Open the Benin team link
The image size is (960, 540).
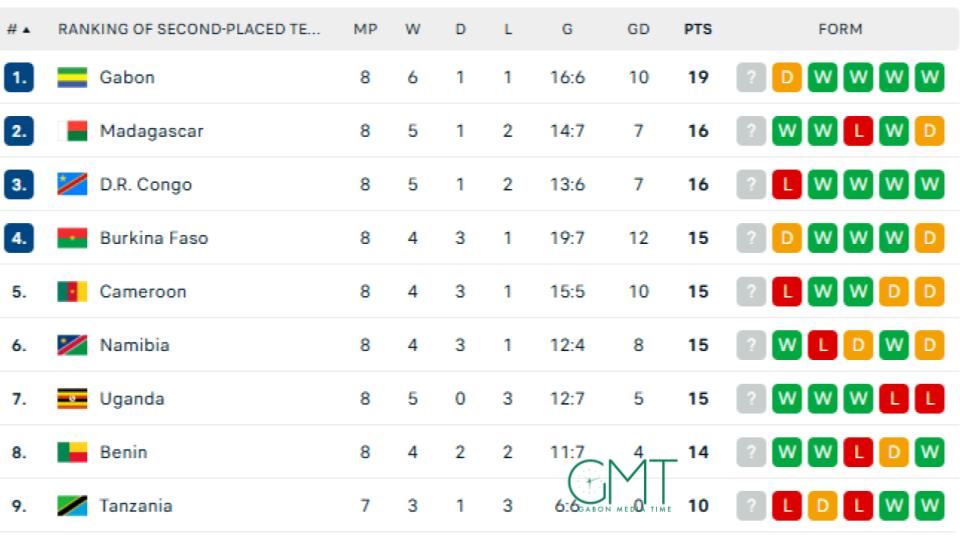(124, 452)
